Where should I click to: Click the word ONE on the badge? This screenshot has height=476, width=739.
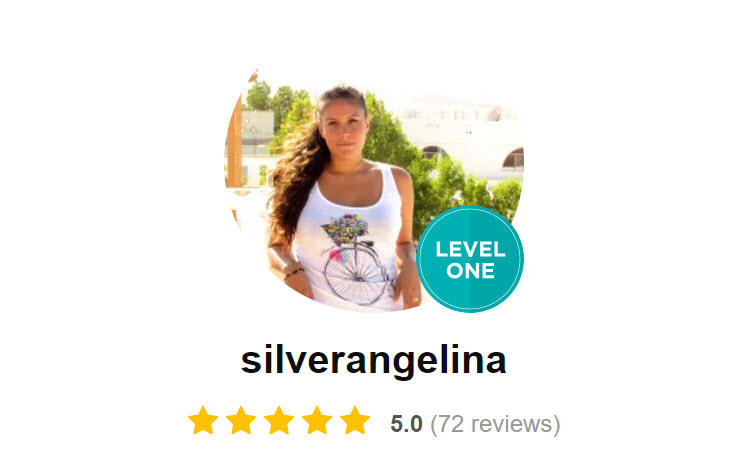point(470,271)
